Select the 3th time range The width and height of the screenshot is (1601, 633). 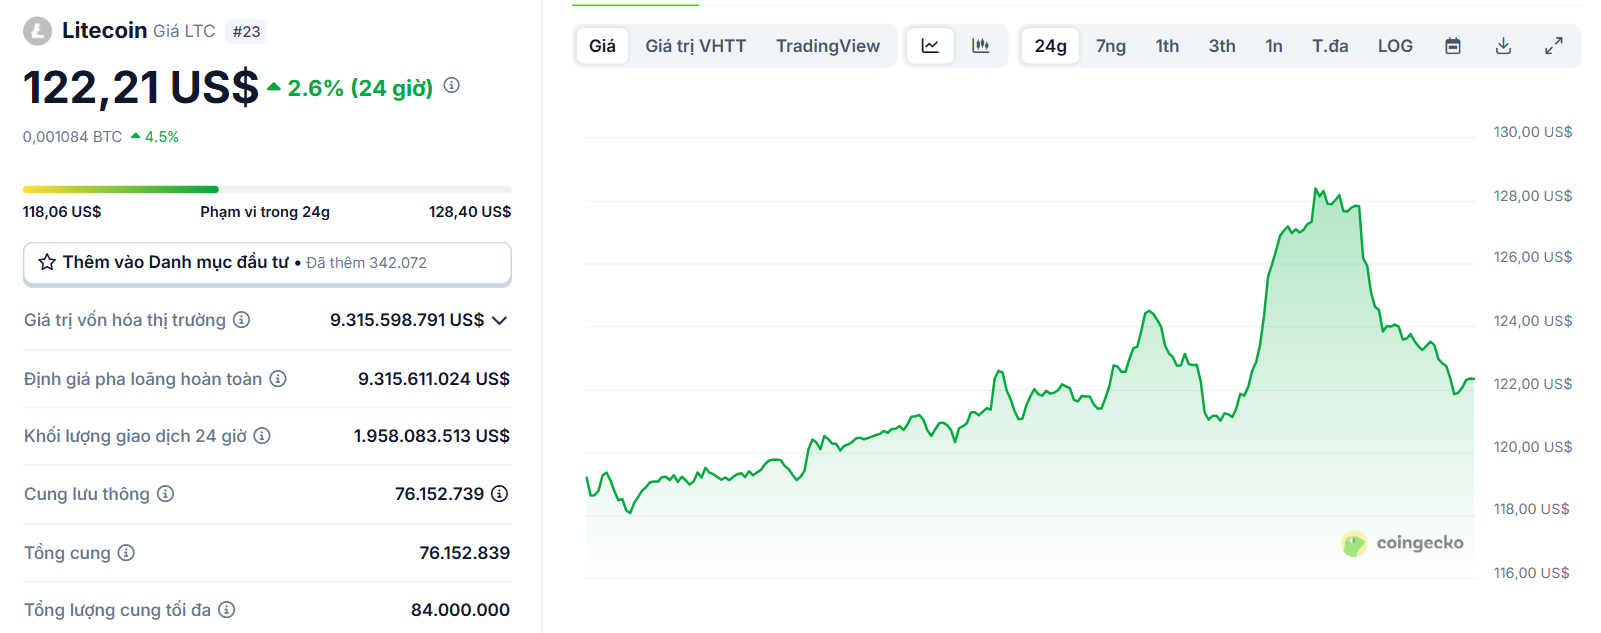tap(1222, 46)
